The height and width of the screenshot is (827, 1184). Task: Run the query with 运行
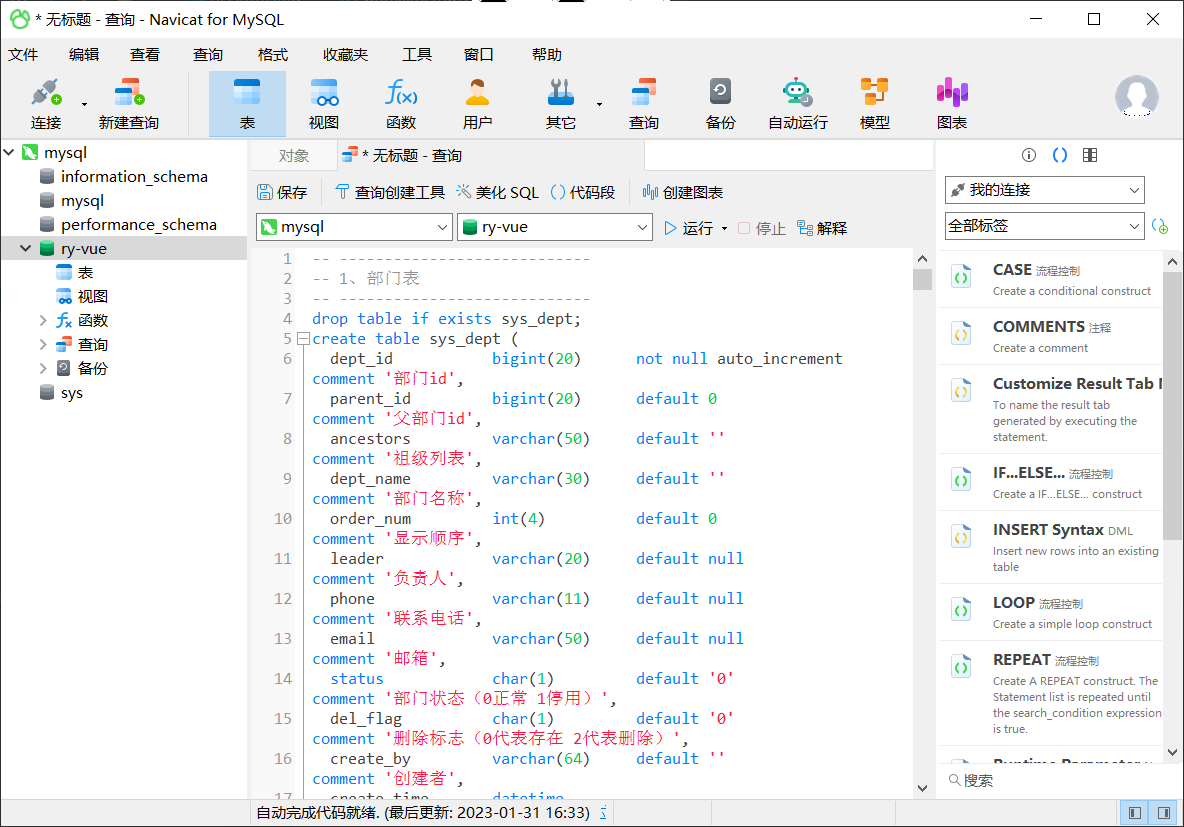(688, 228)
